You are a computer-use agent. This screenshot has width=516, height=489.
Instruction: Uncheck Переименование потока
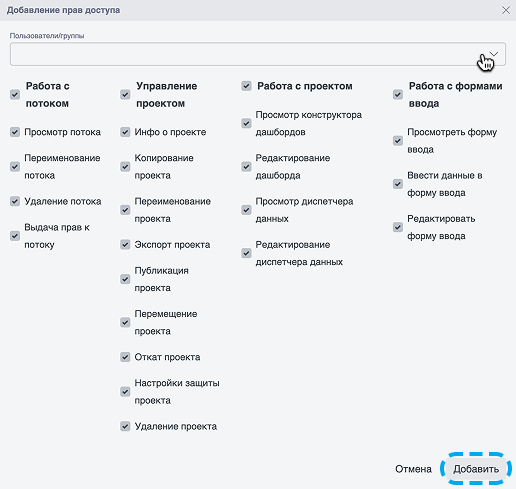coord(15,167)
